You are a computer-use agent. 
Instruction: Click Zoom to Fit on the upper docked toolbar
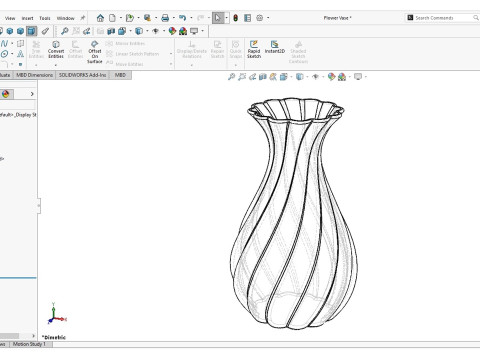(x=65, y=31)
